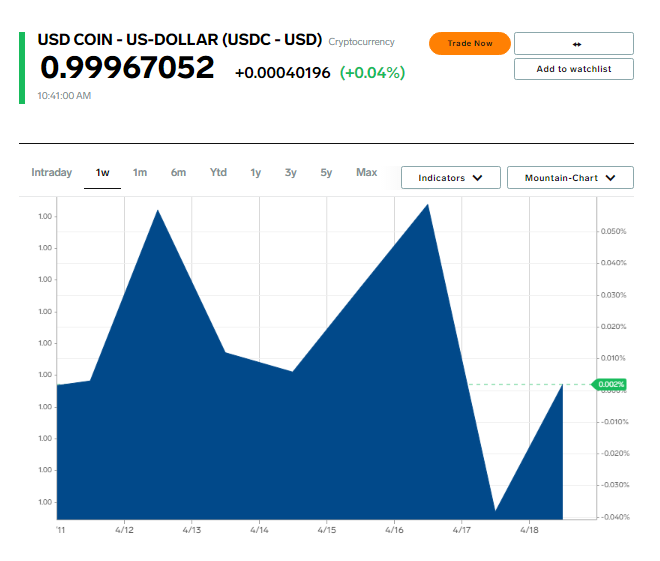Screen dimensions: 660x561
Task: Switch chart to Ytd range
Action: [218, 173]
